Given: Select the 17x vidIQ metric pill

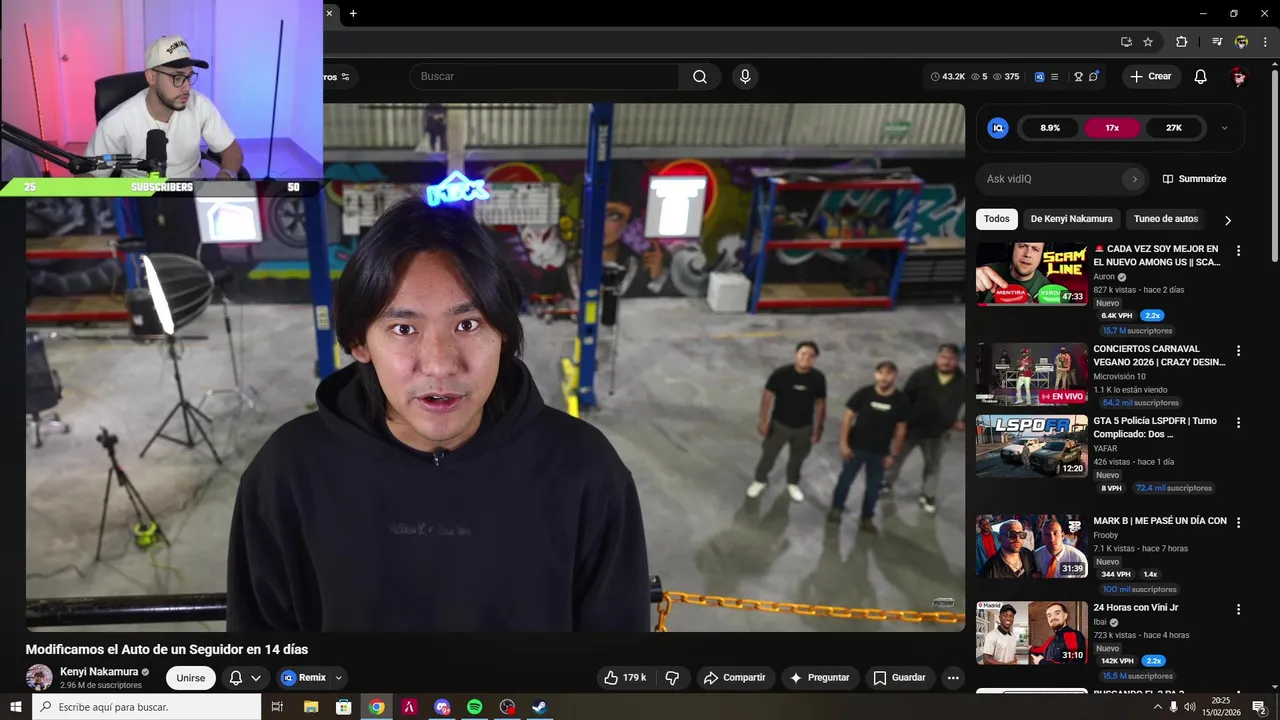Looking at the screenshot, I should (1112, 128).
